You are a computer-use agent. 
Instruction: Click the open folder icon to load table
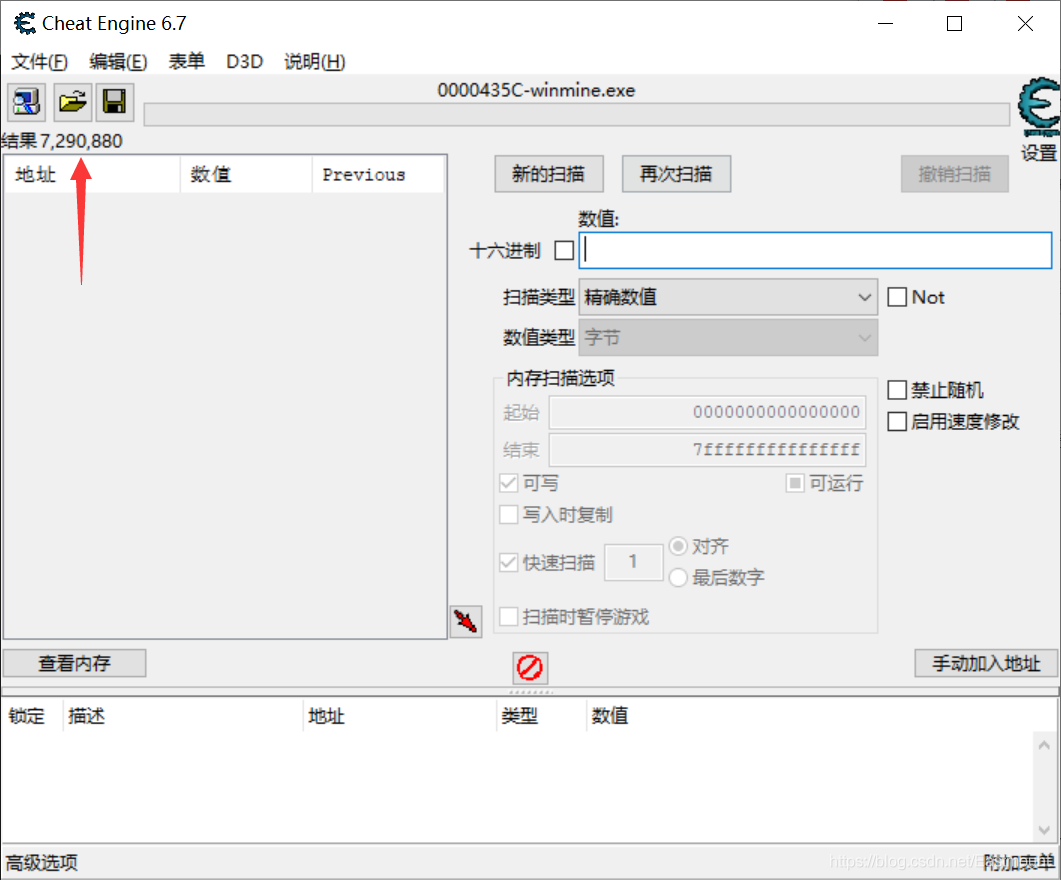(x=72, y=102)
